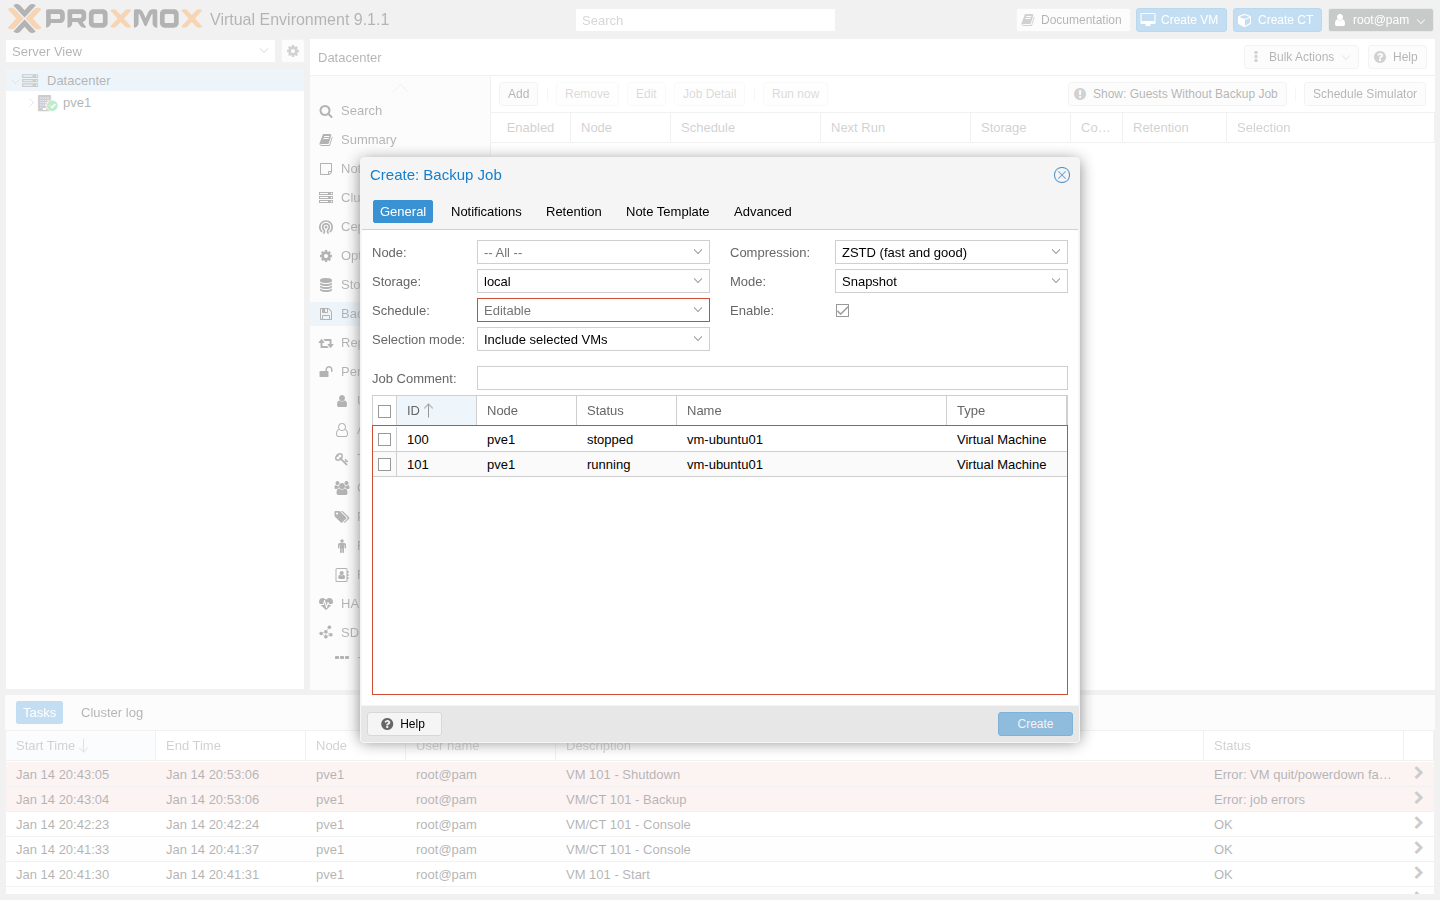This screenshot has width=1440, height=900.
Task: Open the Note Template tab
Action: coord(667,211)
